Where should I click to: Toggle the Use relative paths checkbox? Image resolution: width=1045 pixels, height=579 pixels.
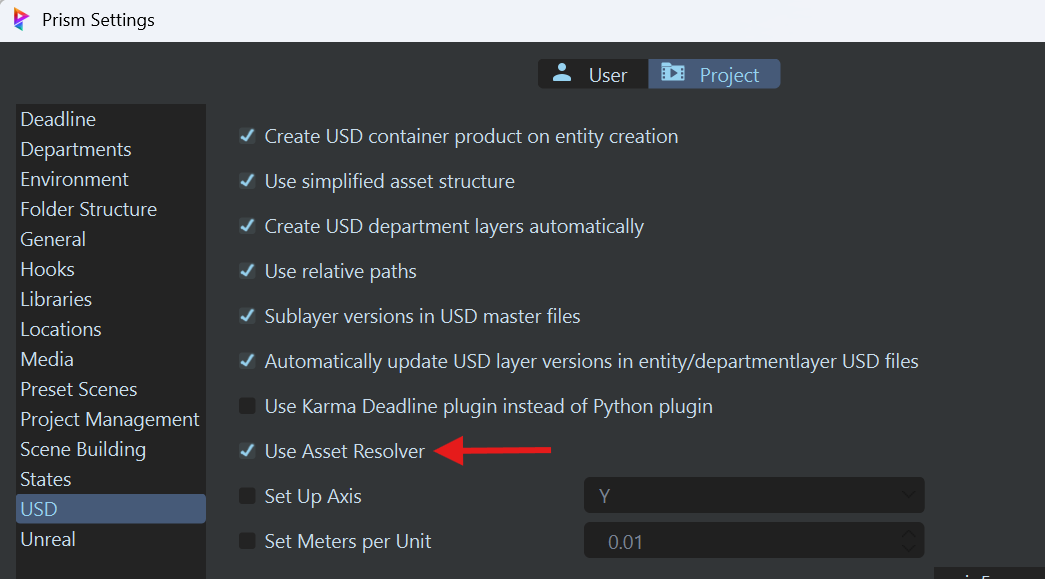[x=247, y=271]
